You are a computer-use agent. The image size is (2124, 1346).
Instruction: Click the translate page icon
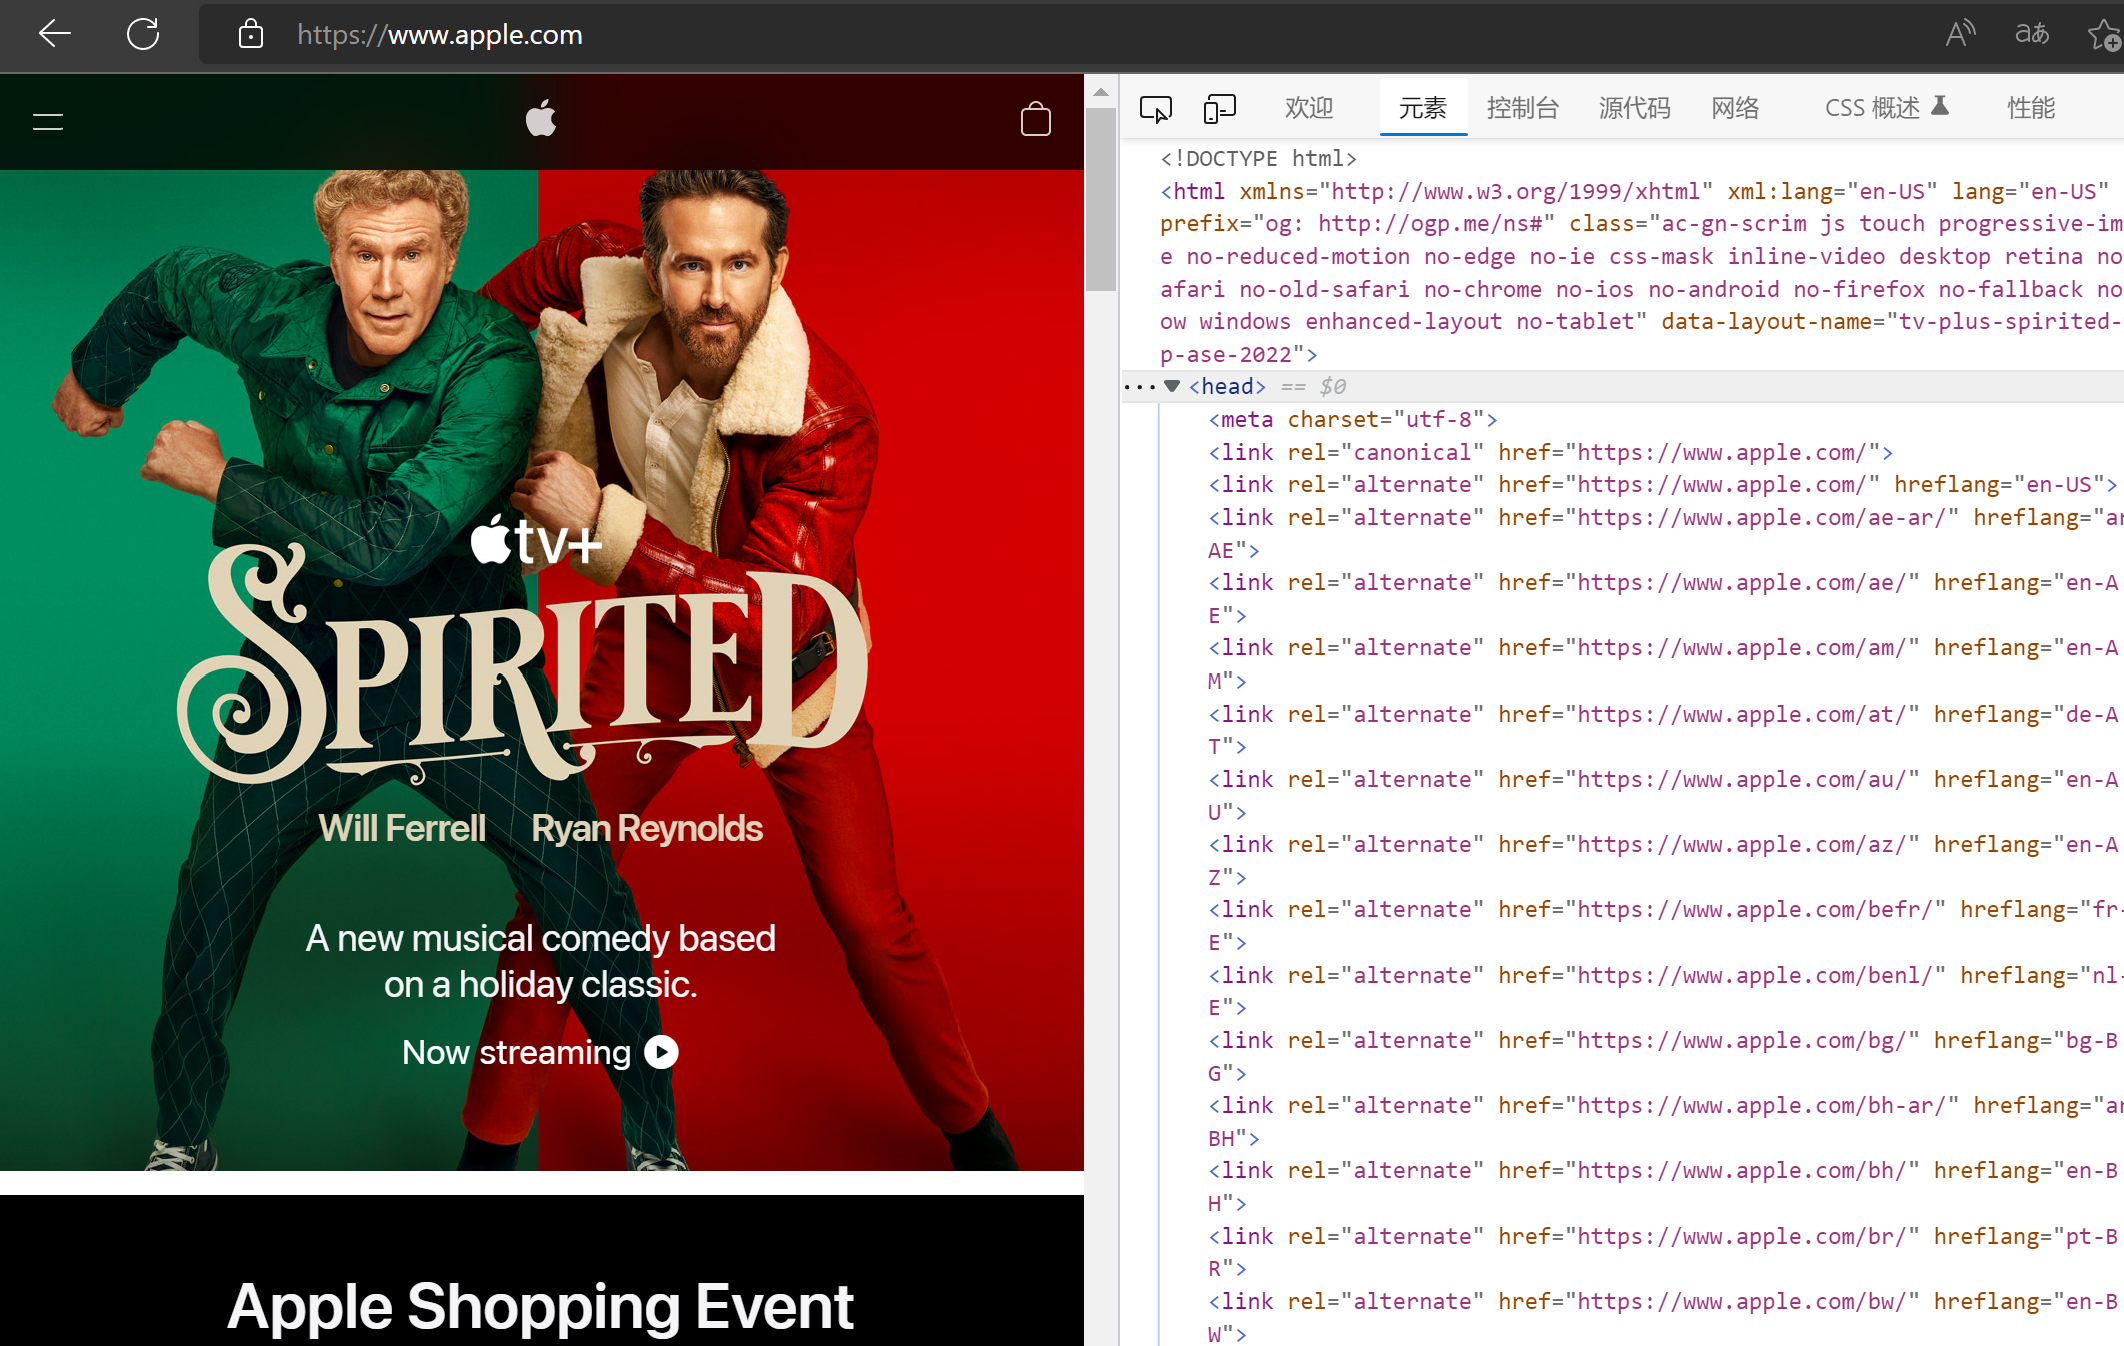(2031, 34)
